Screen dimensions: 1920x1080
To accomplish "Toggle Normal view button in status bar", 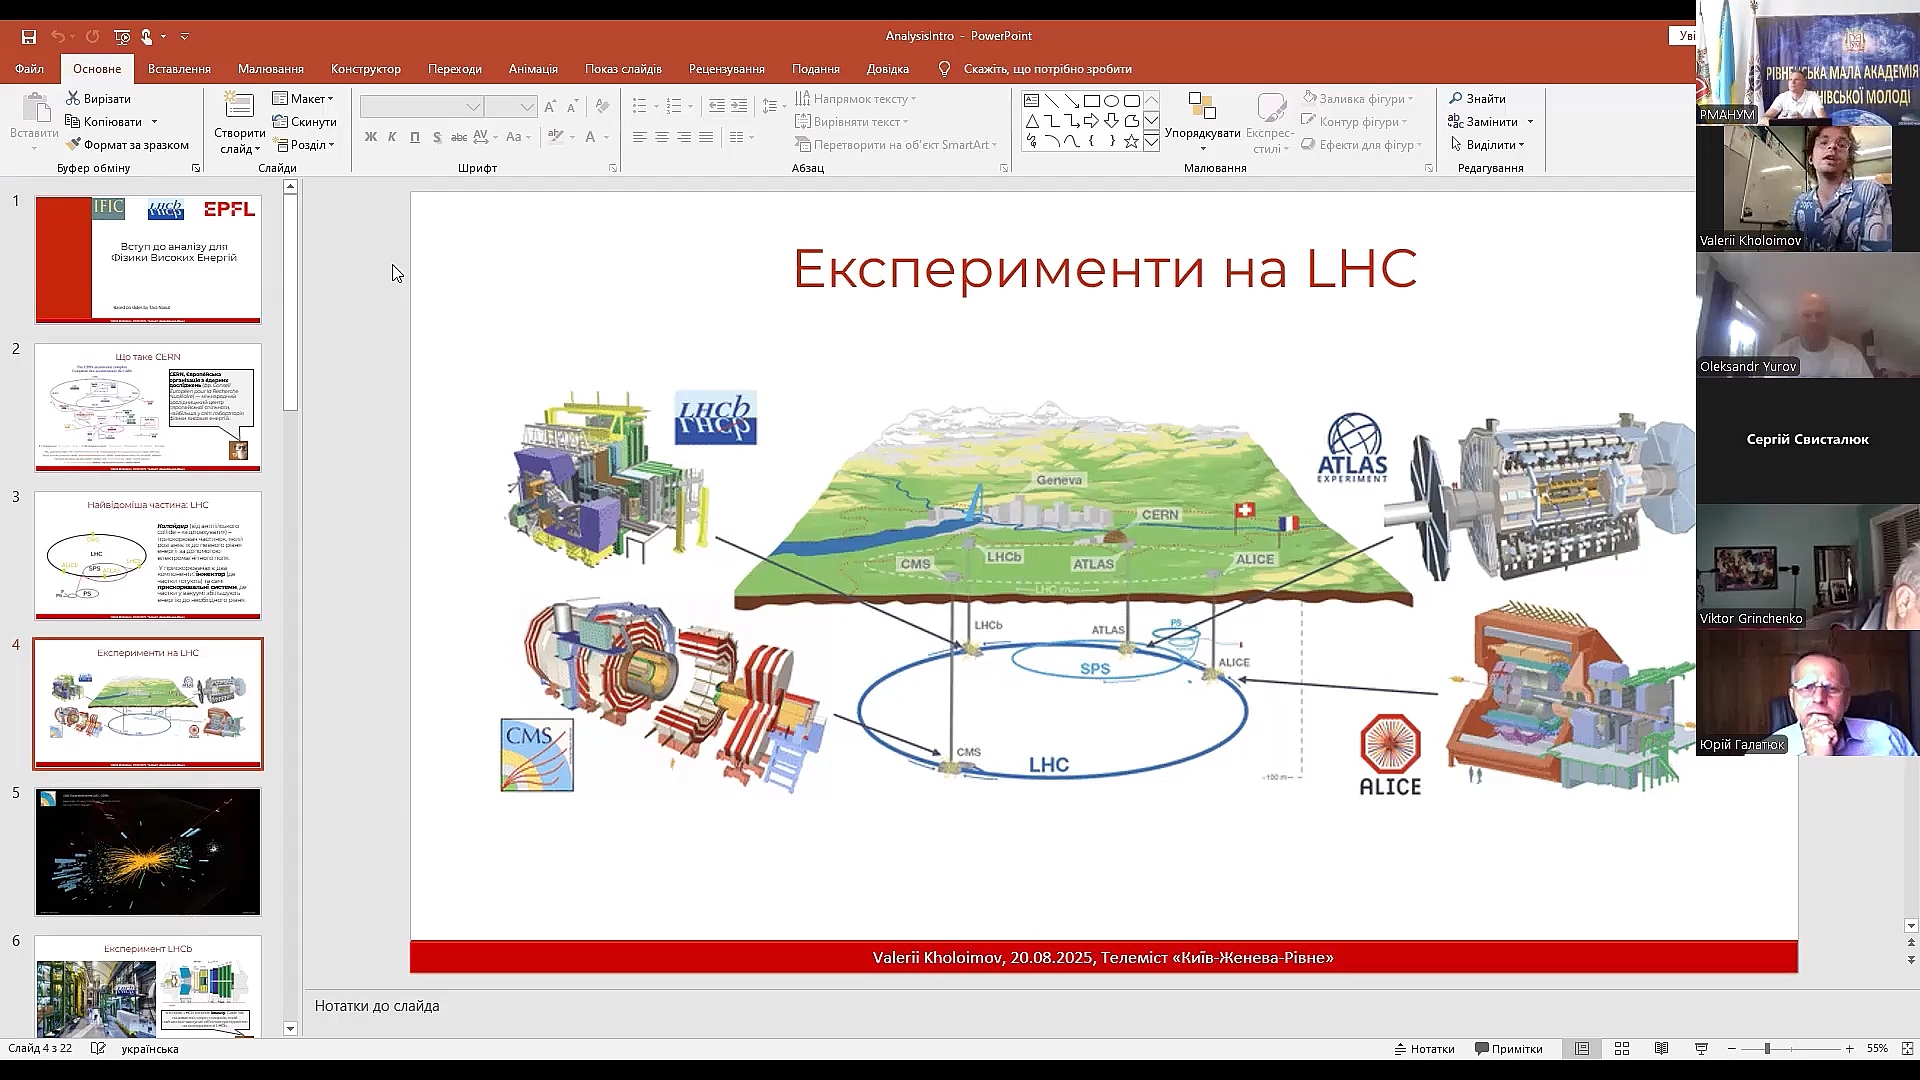I will click(1582, 1049).
